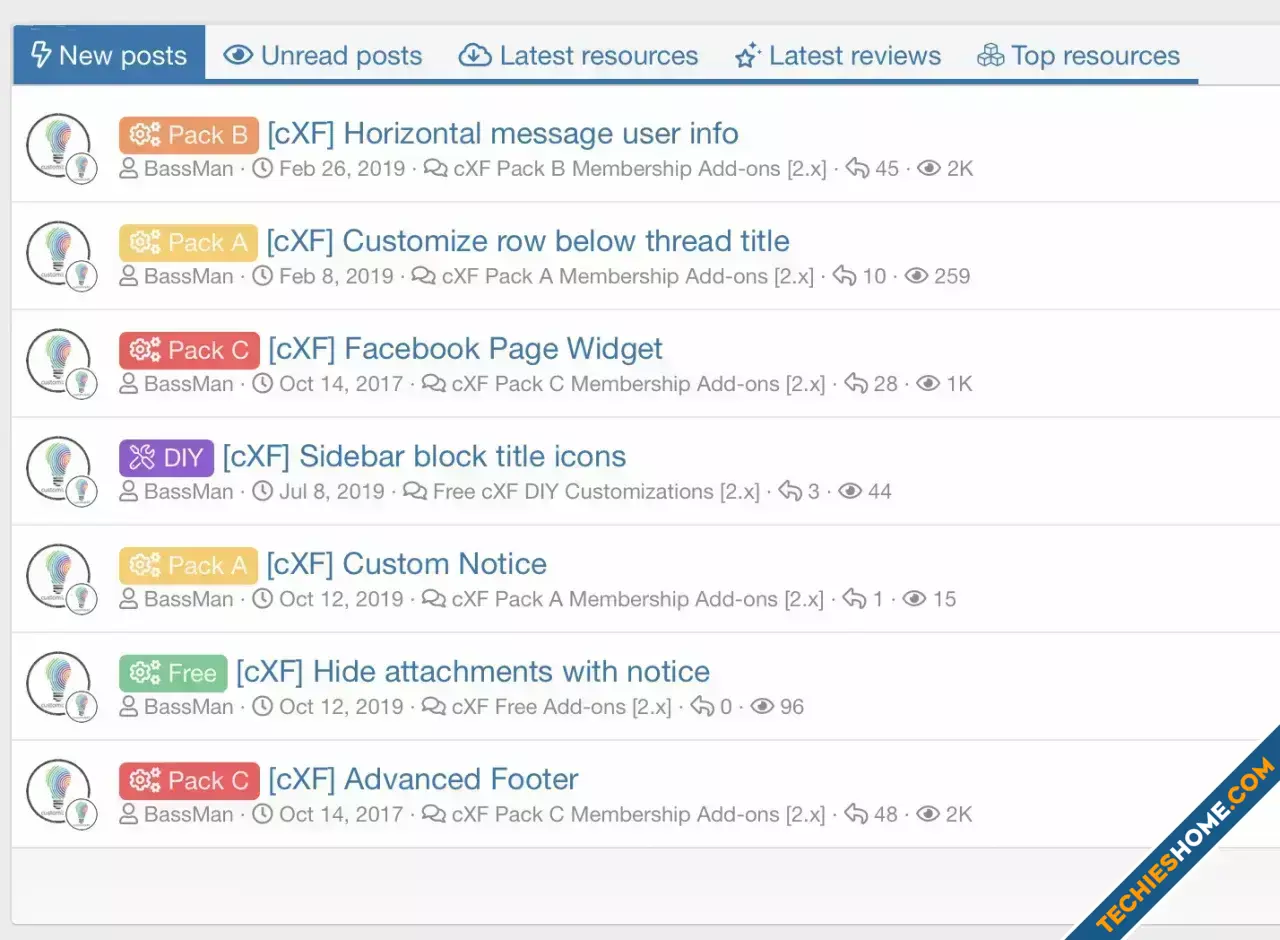
Task: Click BassMan under Facebook Page Widget
Action: click(x=188, y=383)
